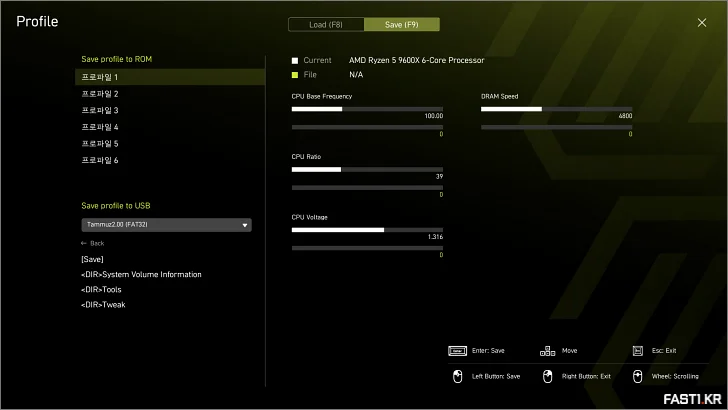Open the Tammuz2.00 (FAT32) USB drive dropdown

[166, 225]
